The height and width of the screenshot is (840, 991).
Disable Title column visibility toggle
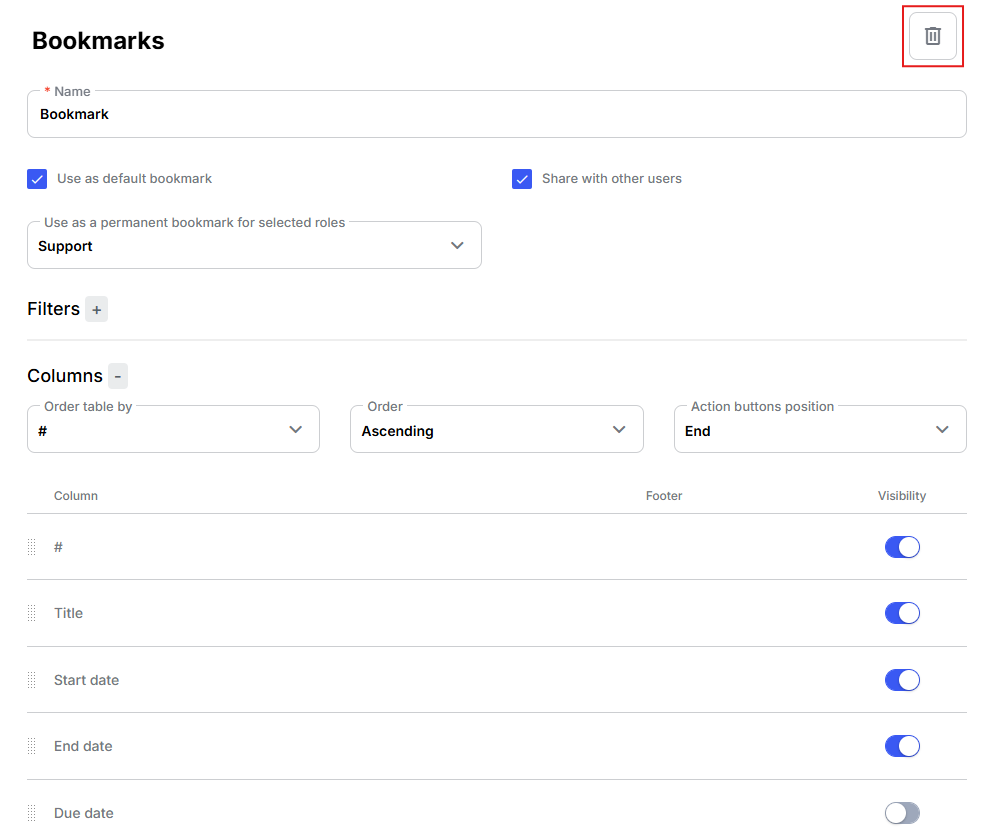point(902,613)
